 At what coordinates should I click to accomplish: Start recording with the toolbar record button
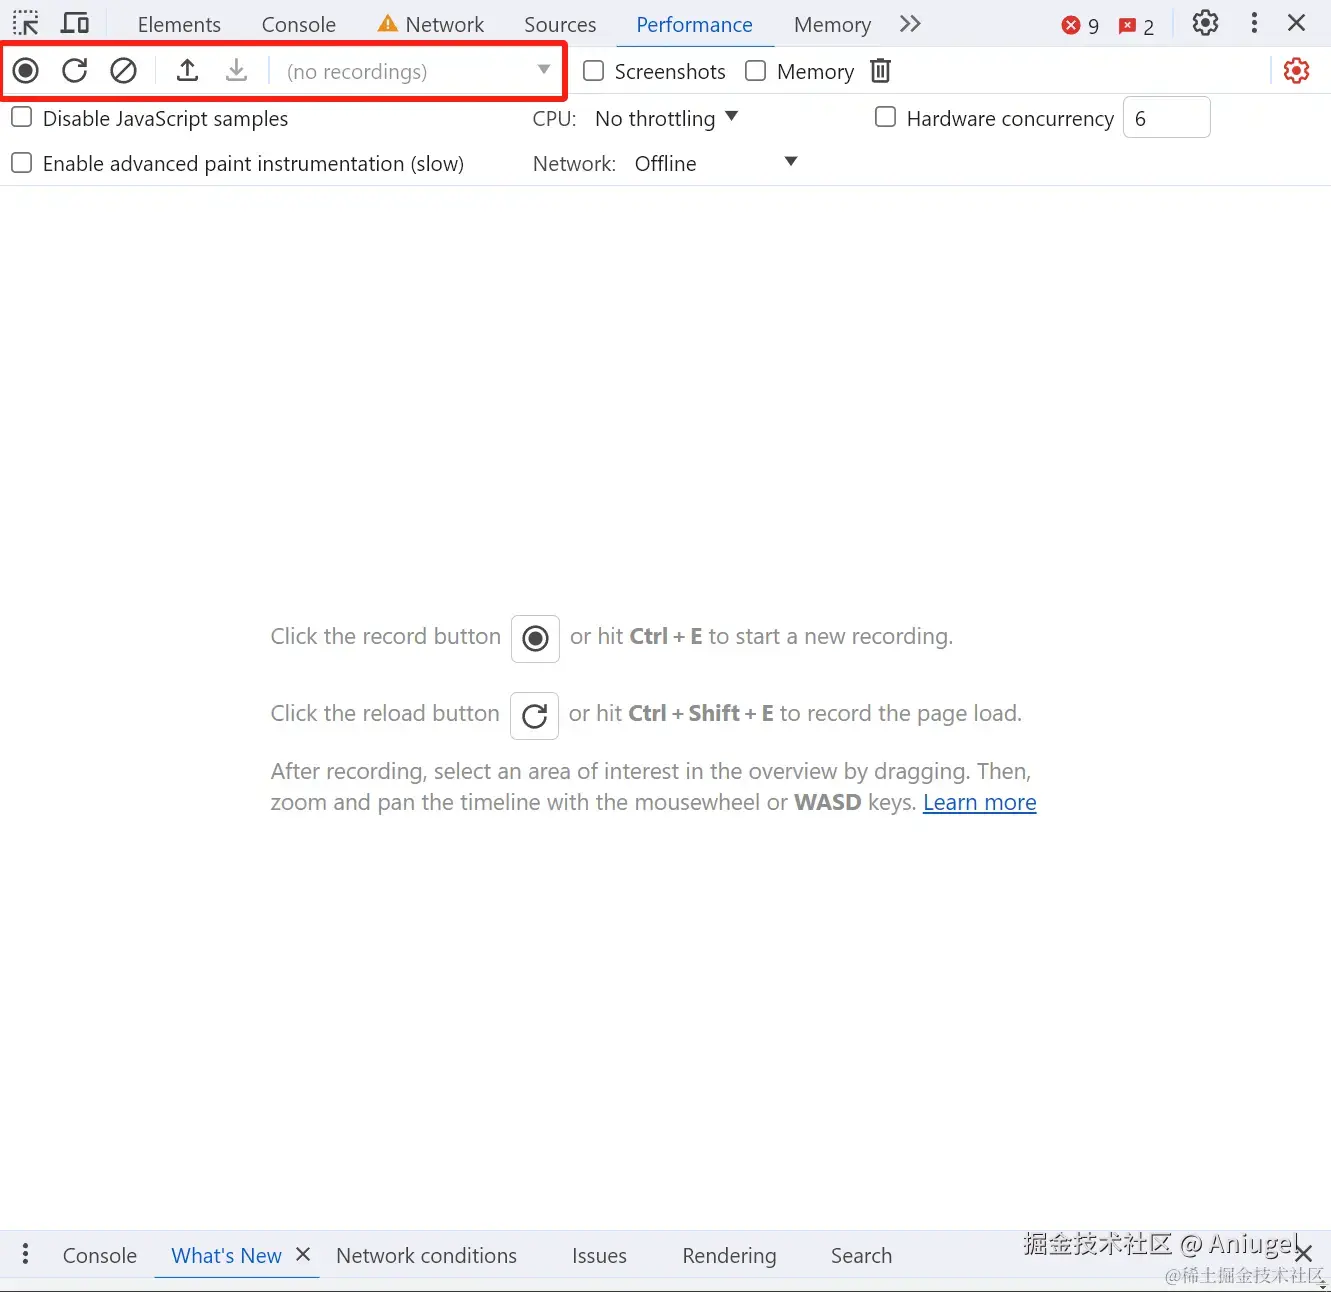click(x=26, y=70)
